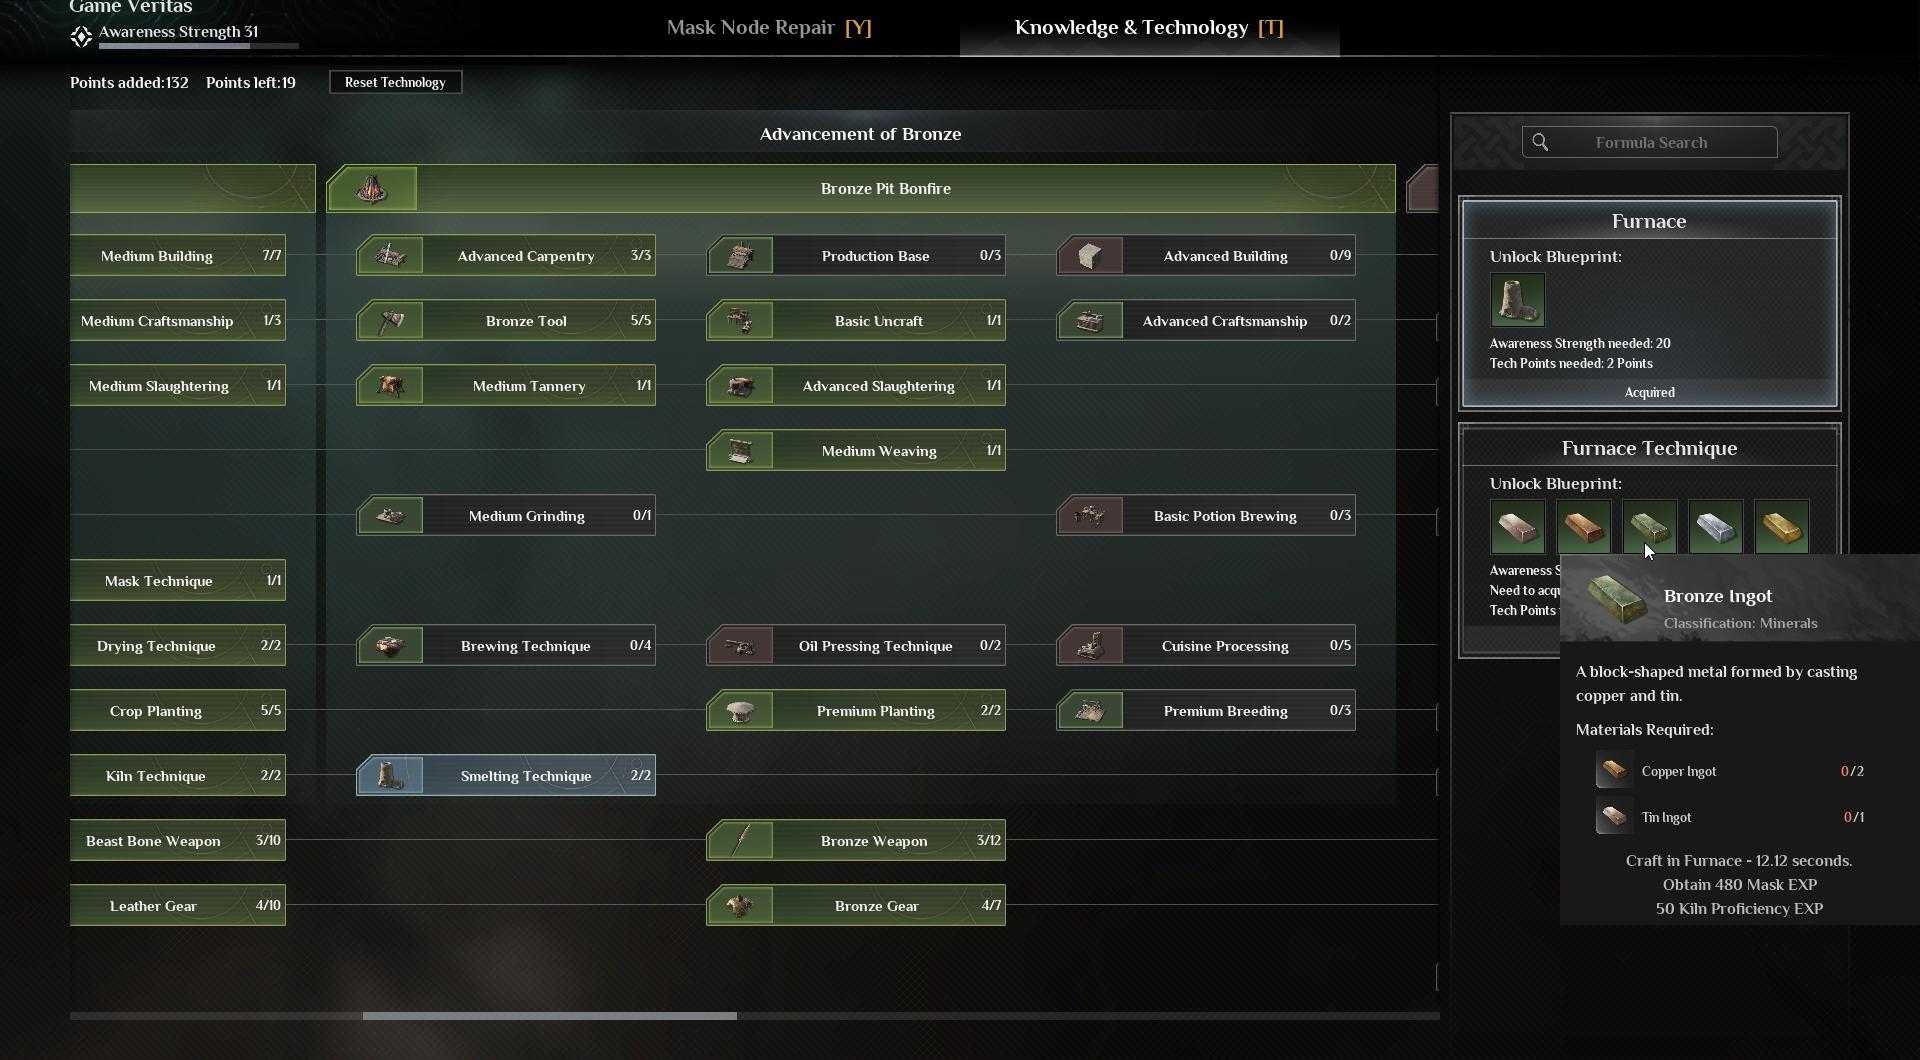Select the bronze ingot blueprint icon
Image resolution: width=1920 pixels, height=1060 pixels.
coord(1649,527)
